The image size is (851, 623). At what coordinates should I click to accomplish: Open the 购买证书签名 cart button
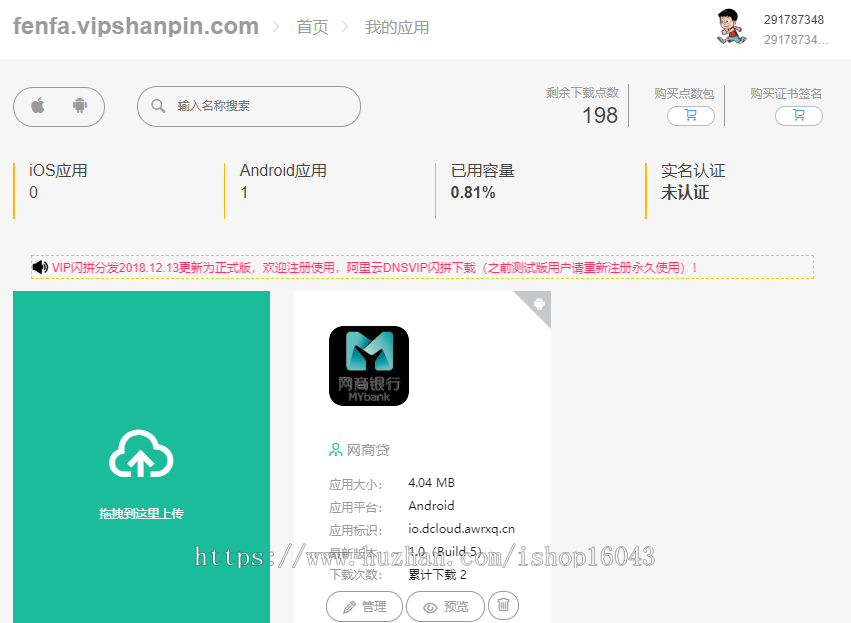798,116
